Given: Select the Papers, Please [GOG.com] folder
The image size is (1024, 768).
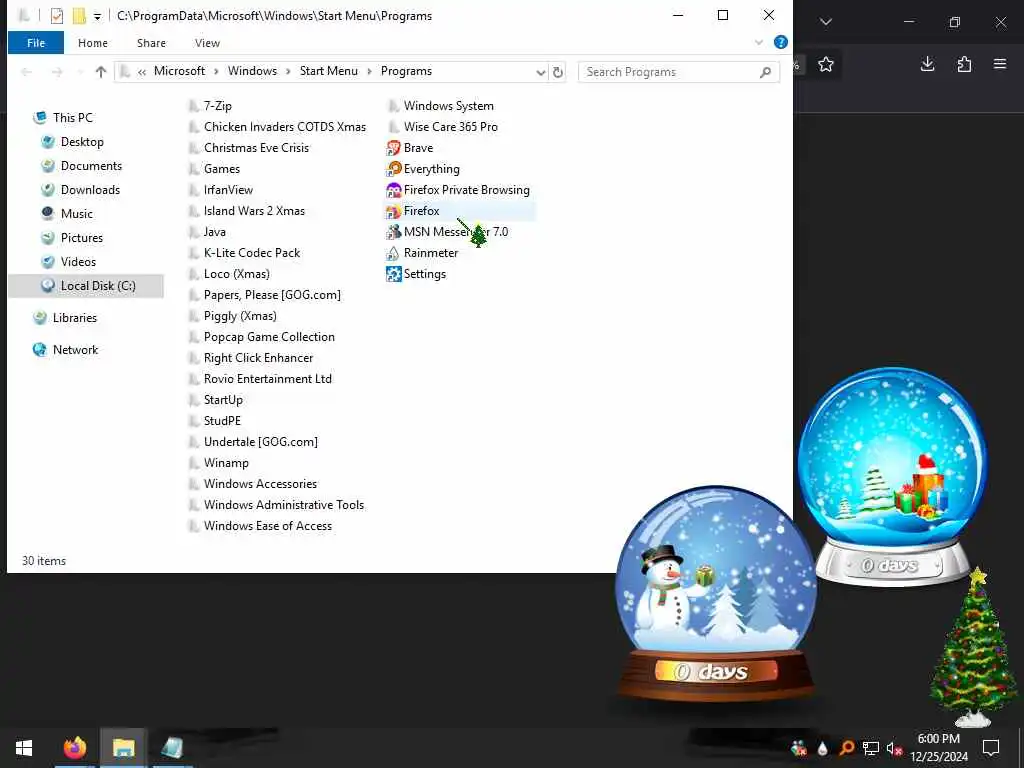Looking at the screenshot, I should pos(264,295).
